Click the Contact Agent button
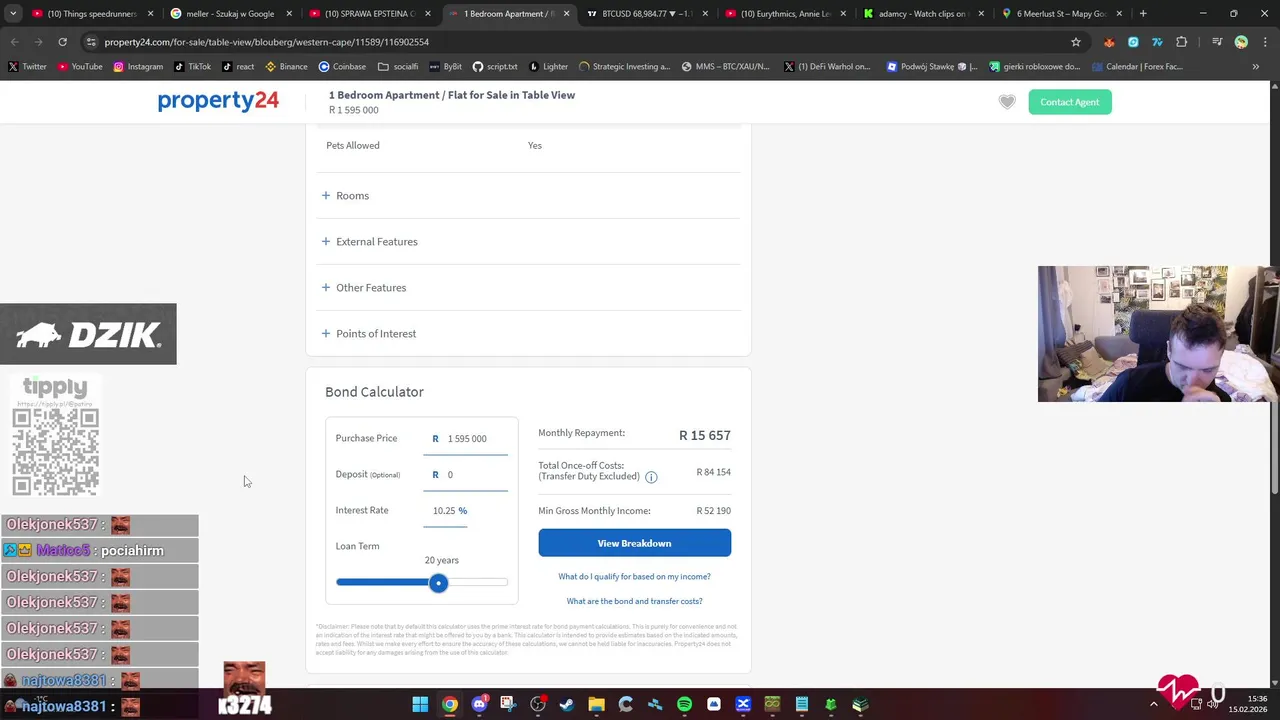The image size is (1280, 720). pyautogui.click(x=1069, y=102)
